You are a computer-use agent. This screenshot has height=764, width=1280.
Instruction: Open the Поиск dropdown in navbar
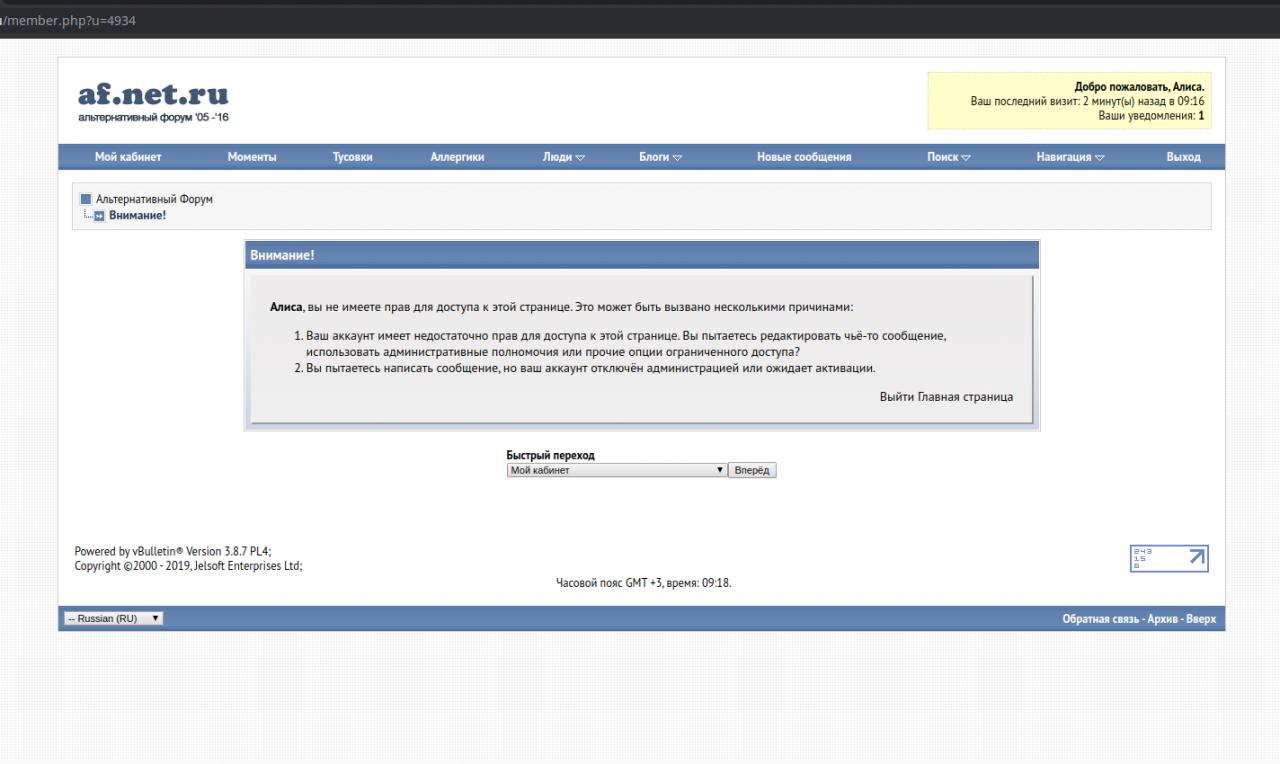(948, 157)
